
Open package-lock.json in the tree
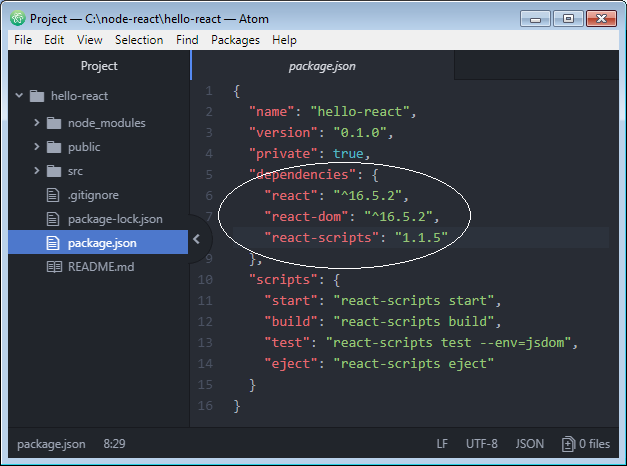coord(115,219)
